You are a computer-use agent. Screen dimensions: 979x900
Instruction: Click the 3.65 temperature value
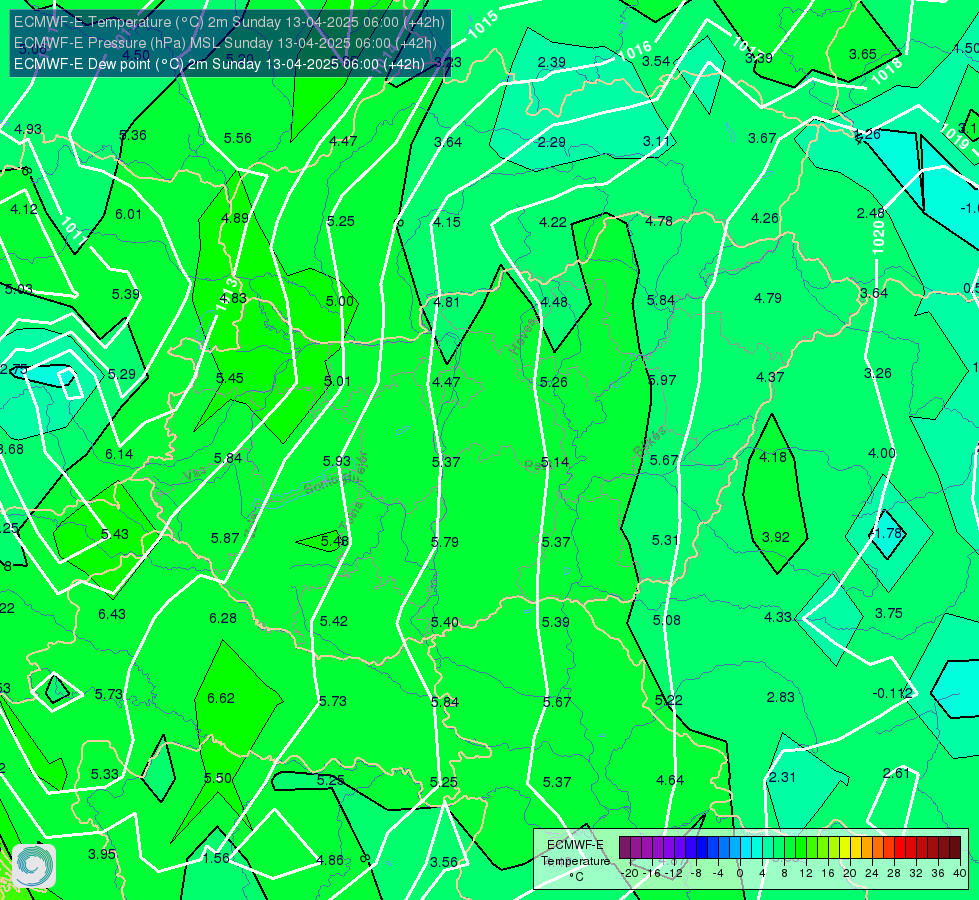click(x=863, y=54)
